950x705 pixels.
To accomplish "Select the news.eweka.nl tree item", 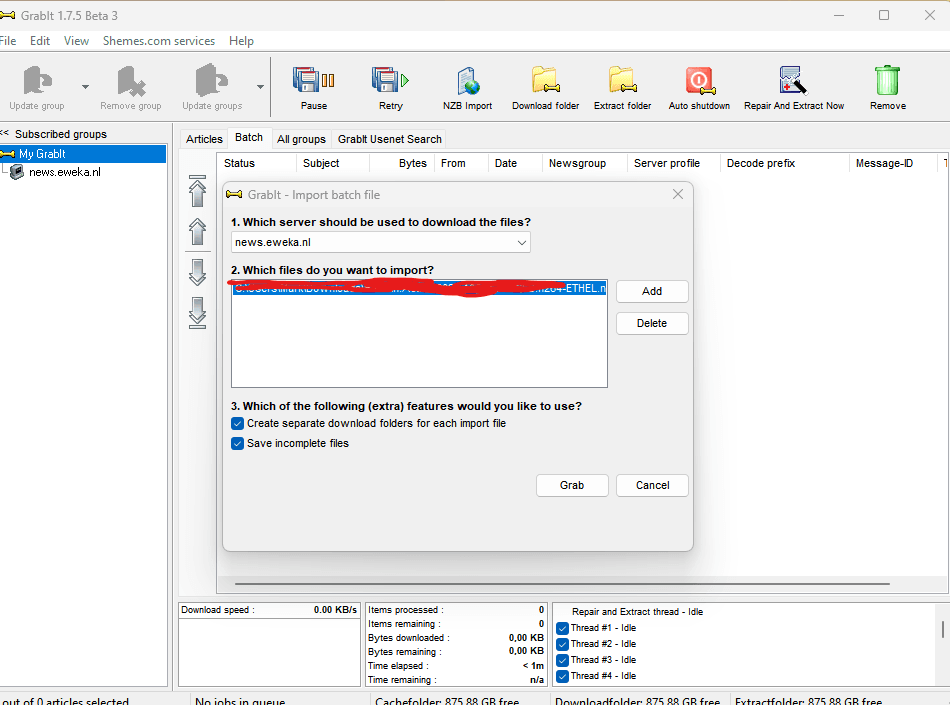I will tap(64, 172).
